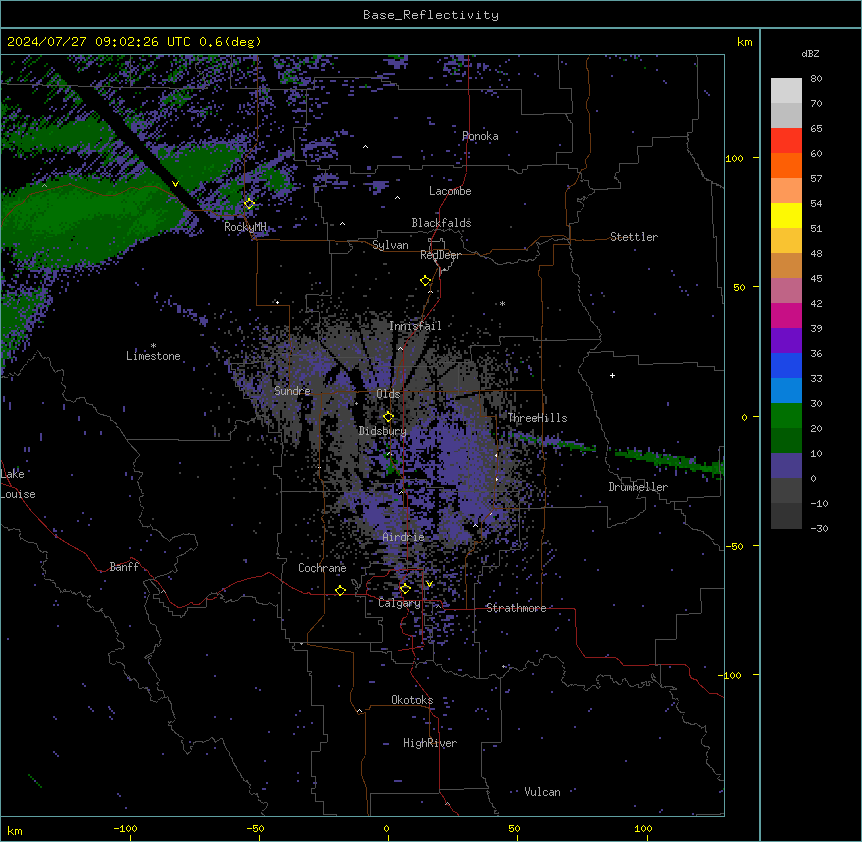
Task: Click the white plus marker north of Drumheller
Action: tap(612, 375)
